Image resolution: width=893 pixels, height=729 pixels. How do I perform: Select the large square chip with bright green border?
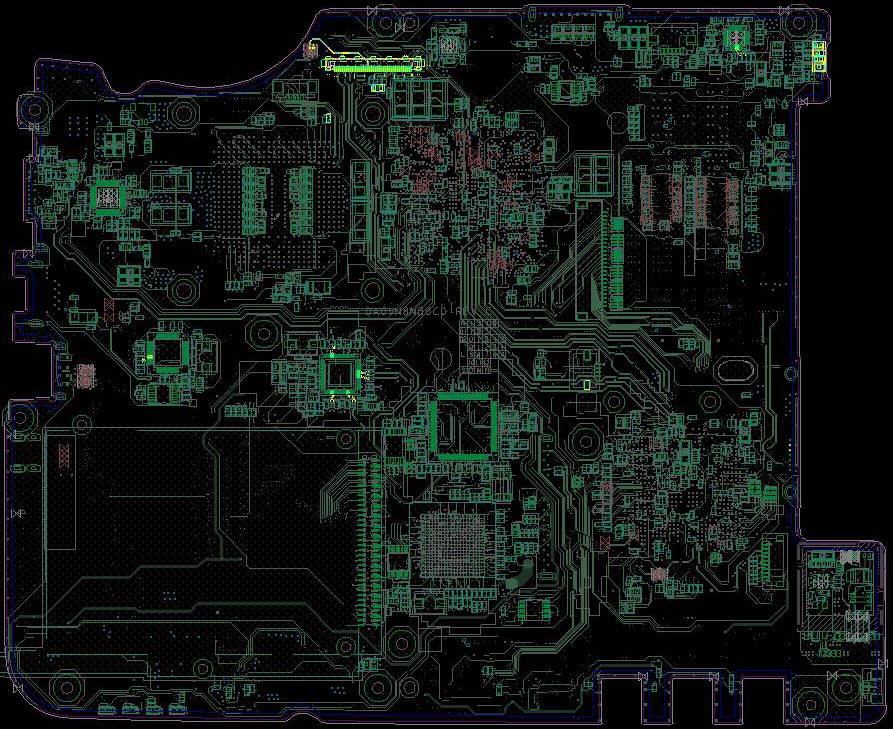461,426
